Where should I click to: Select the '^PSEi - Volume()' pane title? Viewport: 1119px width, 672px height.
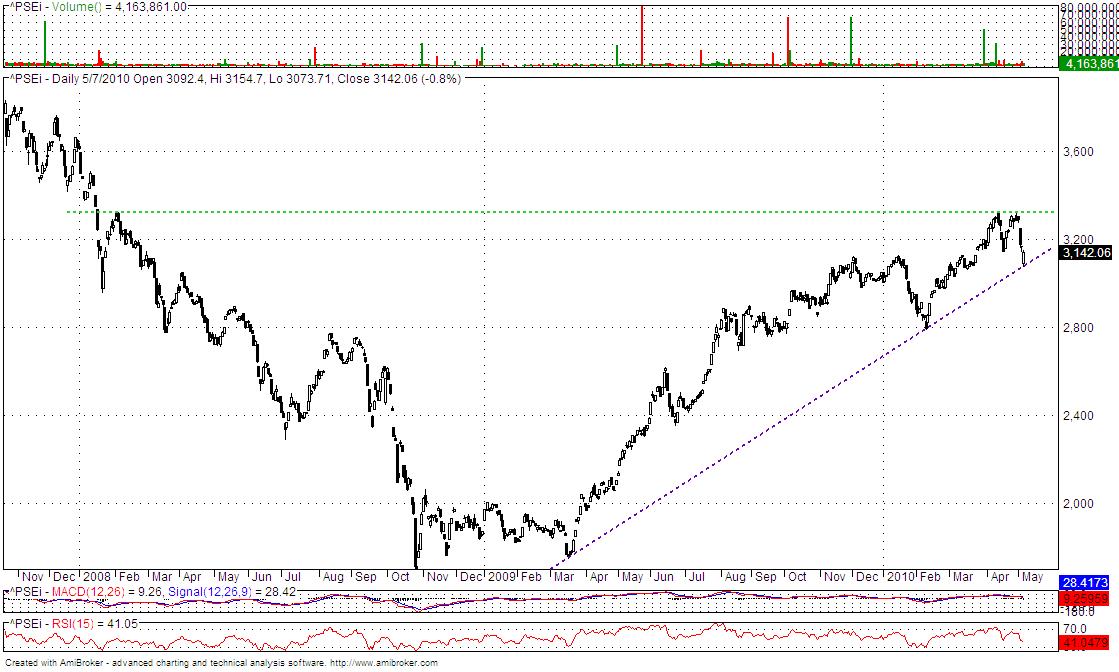point(50,8)
